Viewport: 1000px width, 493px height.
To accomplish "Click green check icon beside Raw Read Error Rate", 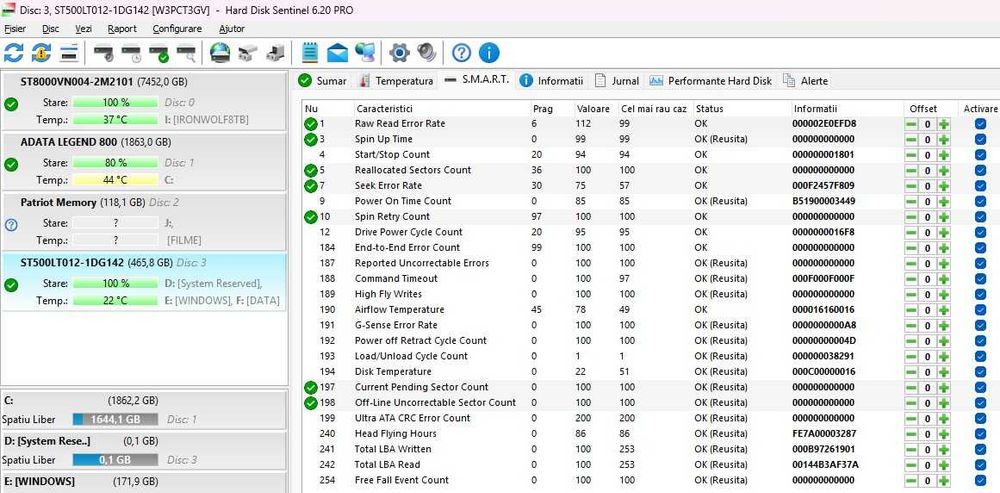I will click(311, 124).
